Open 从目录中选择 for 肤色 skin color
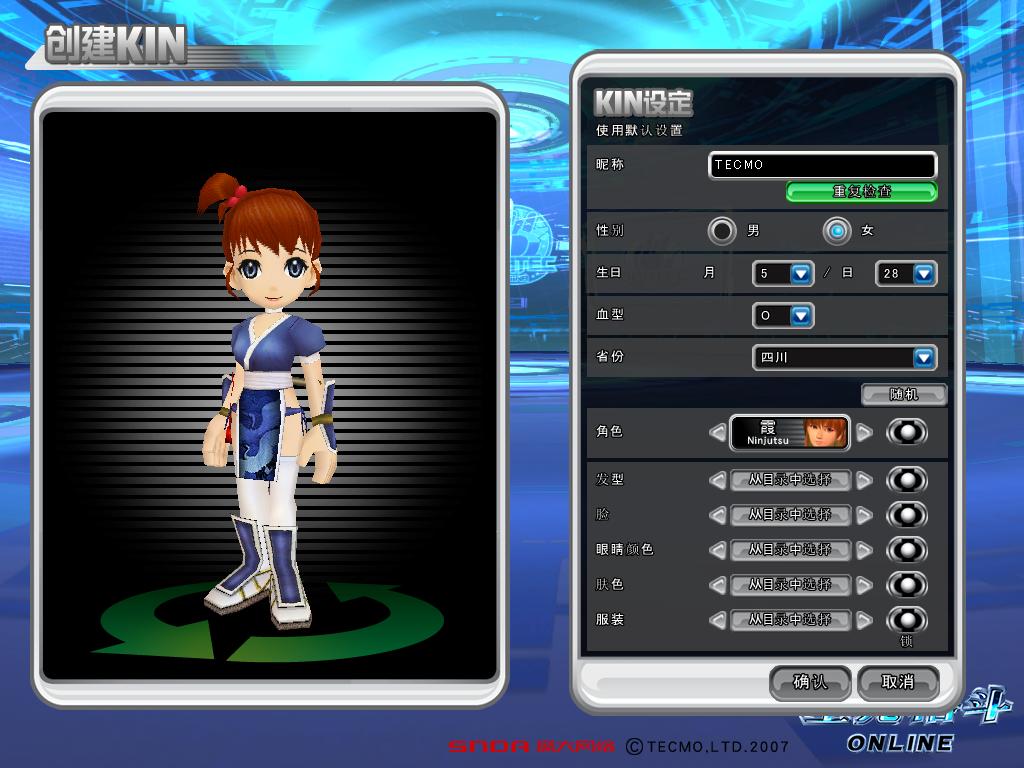 [790, 585]
